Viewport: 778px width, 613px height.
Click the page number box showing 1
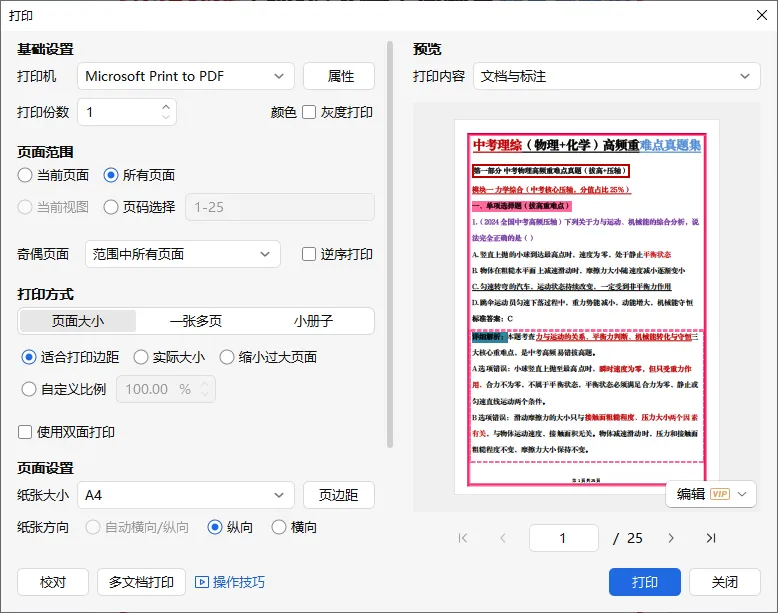564,538
